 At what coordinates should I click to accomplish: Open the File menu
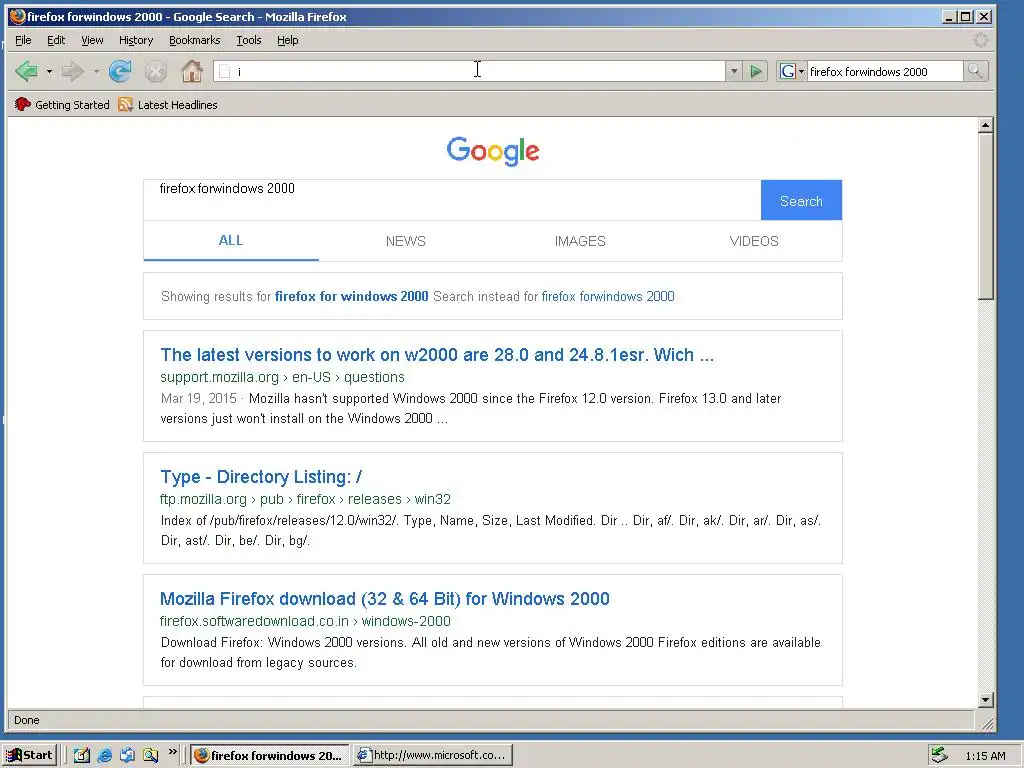click(x=23, y=40)
